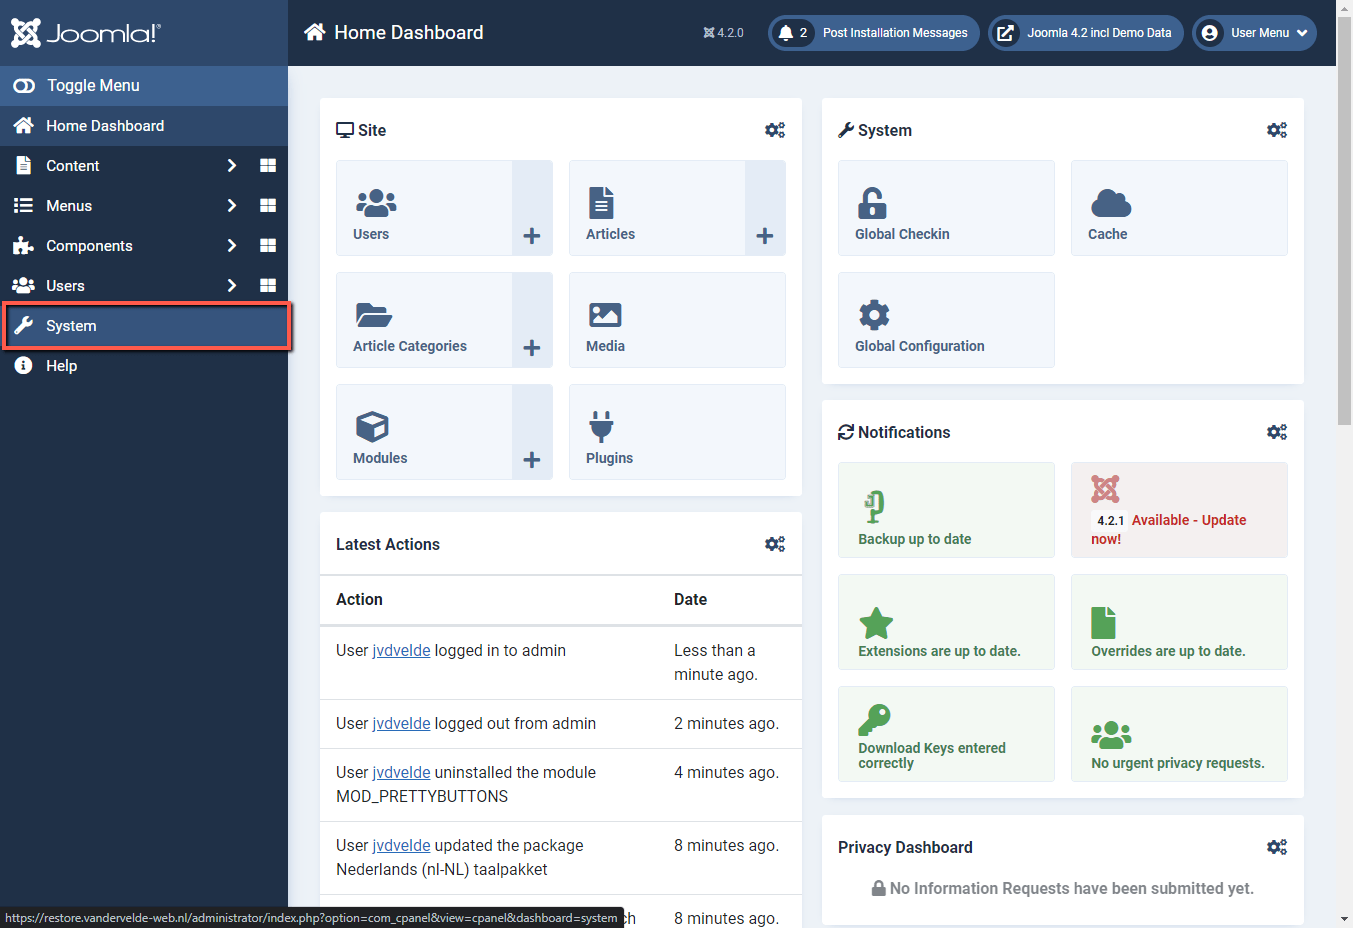The width and height of the screenshot is (1353, 928).
Task: Open the User Menu dropdown
Action: click(x=1254, y=32)
